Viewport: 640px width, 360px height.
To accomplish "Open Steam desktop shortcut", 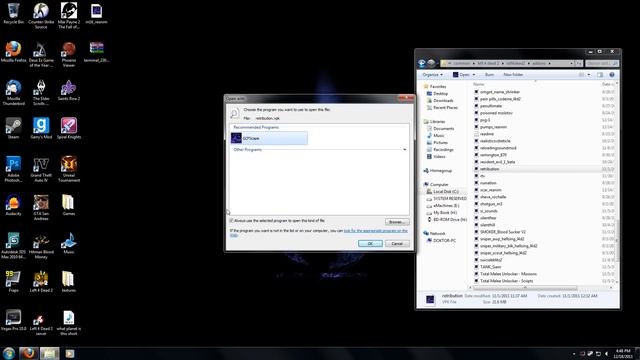I will pos(13,128).
